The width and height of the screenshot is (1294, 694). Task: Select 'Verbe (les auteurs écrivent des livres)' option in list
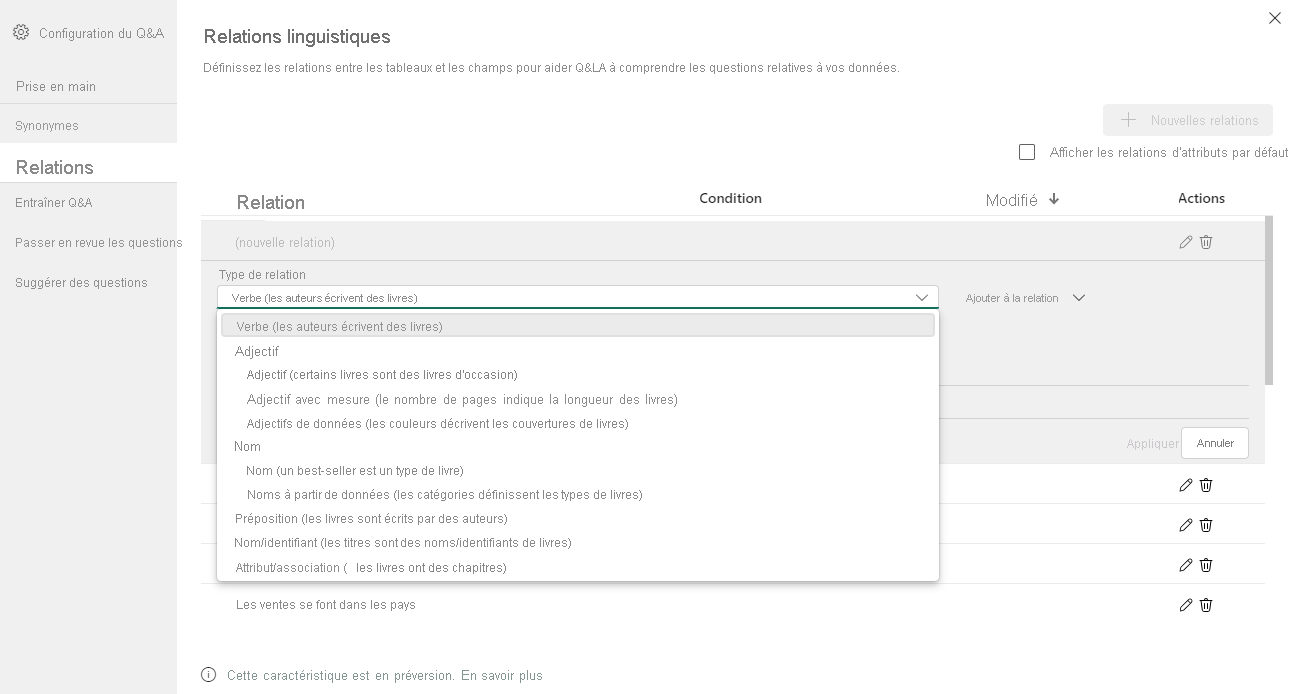[578, 326]
